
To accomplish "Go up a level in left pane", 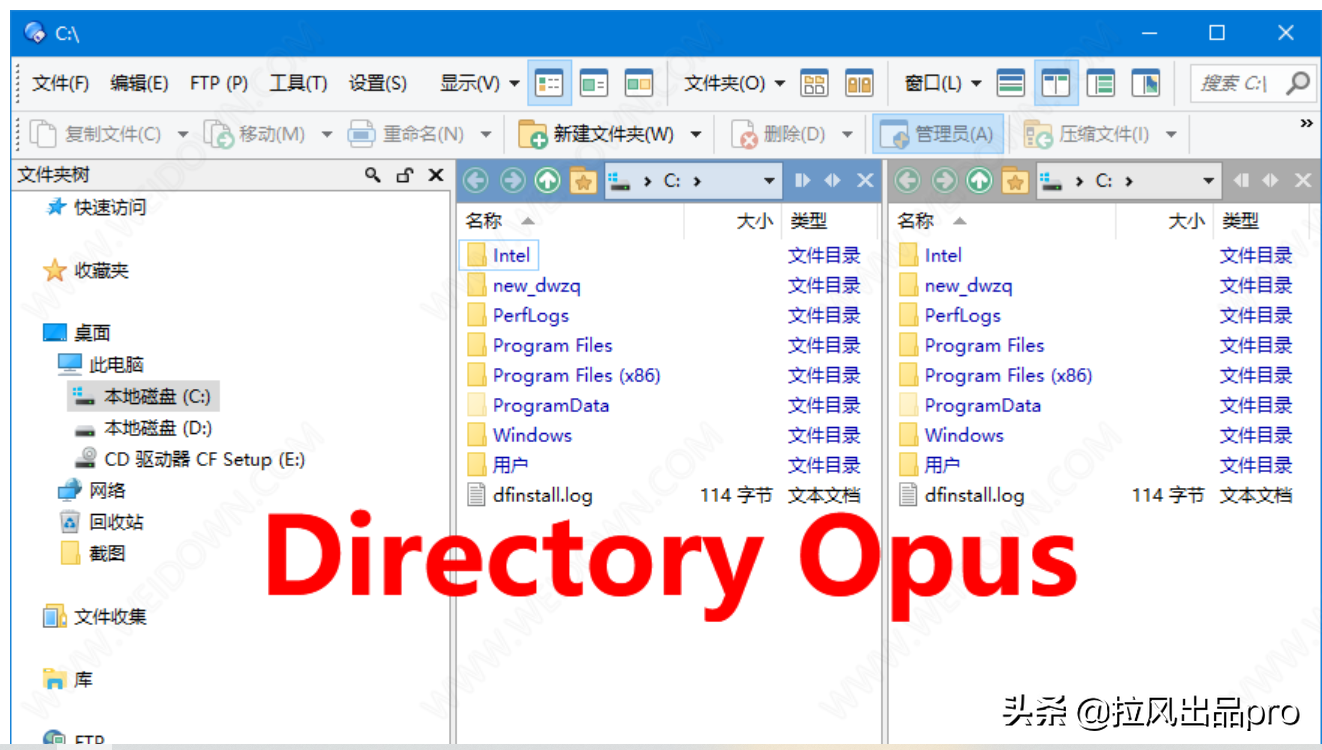I will pyautogui.click(x=547, y=180).
